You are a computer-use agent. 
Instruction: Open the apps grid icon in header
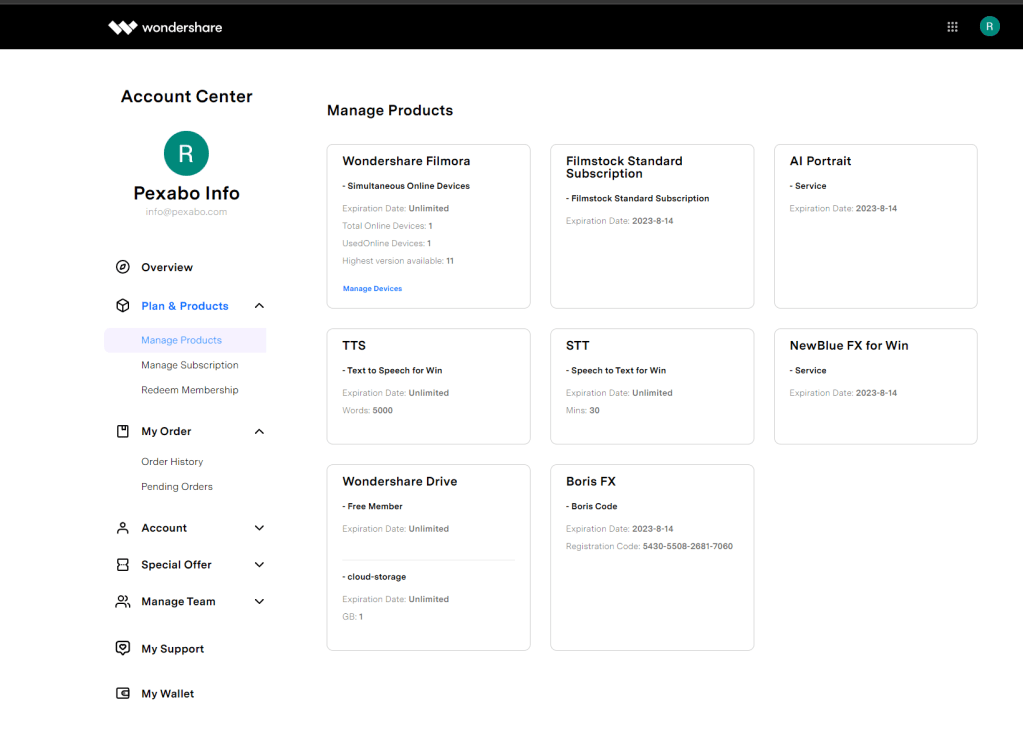tap(953, 27)
